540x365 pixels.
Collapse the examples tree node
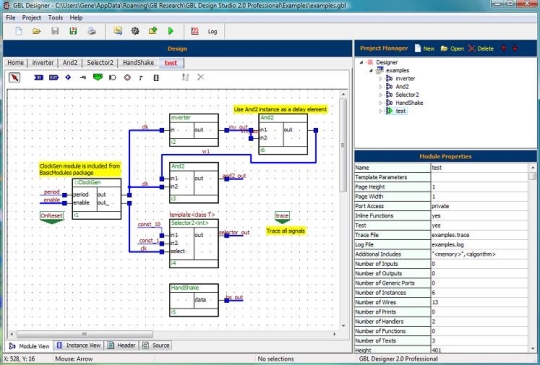[x=371, y=71]
